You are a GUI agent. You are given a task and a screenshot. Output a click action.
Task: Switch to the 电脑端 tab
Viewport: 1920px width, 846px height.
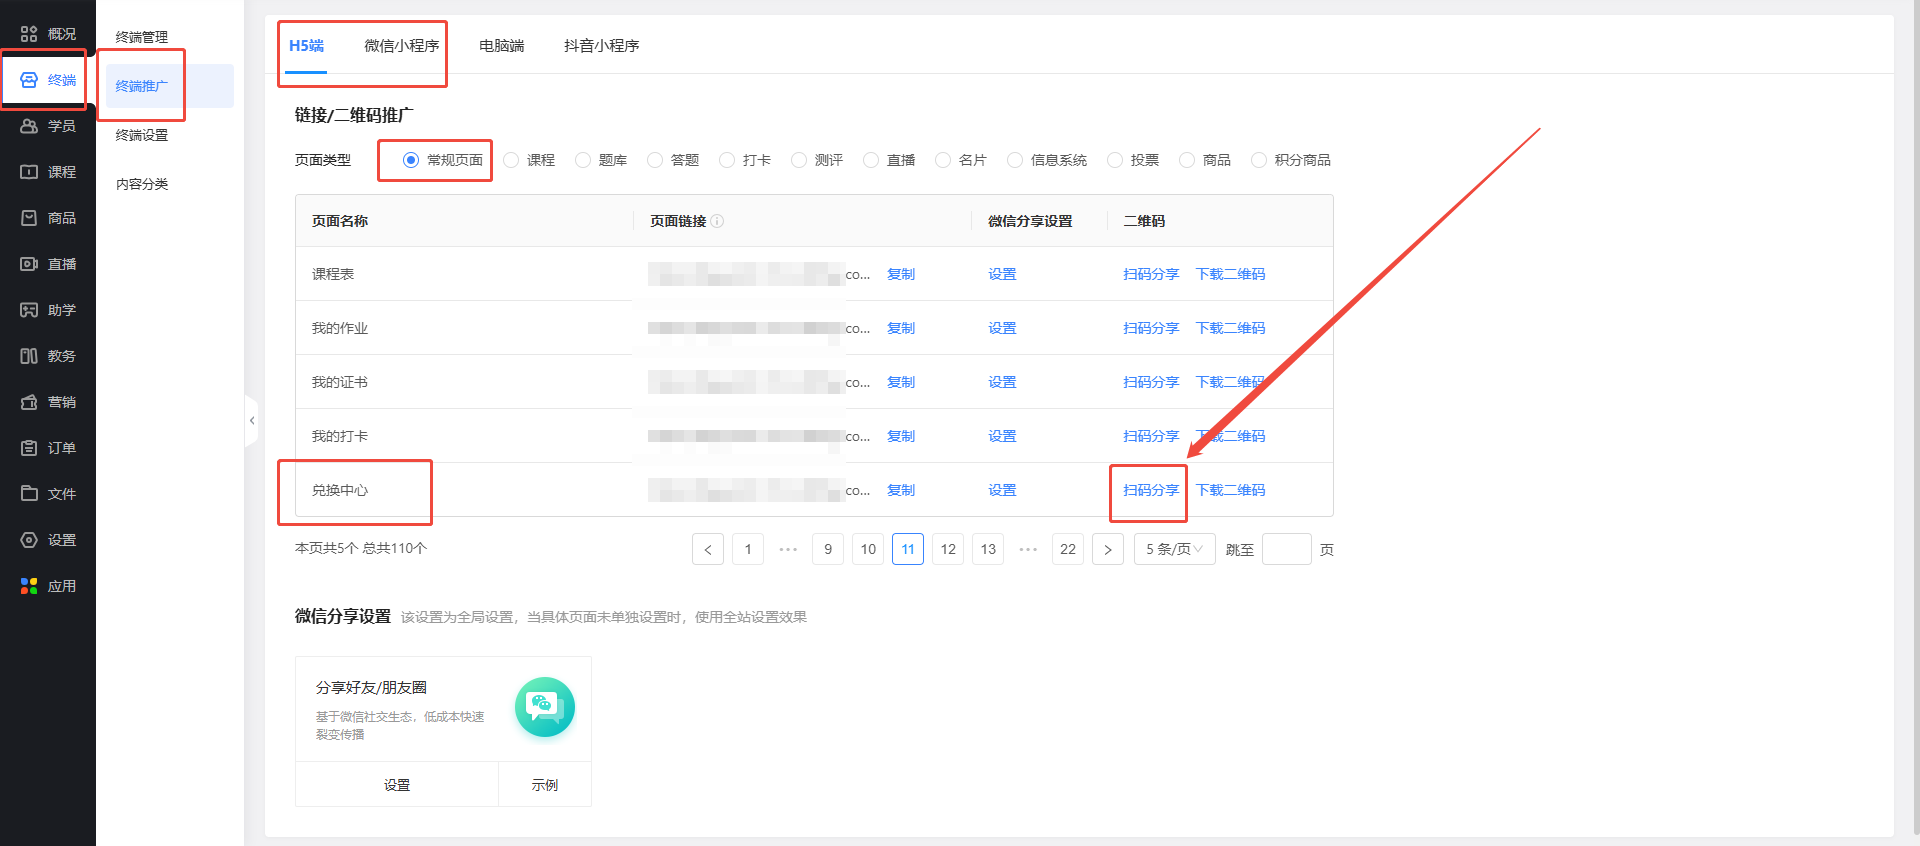pyautogui.click(x=501, y=46)
